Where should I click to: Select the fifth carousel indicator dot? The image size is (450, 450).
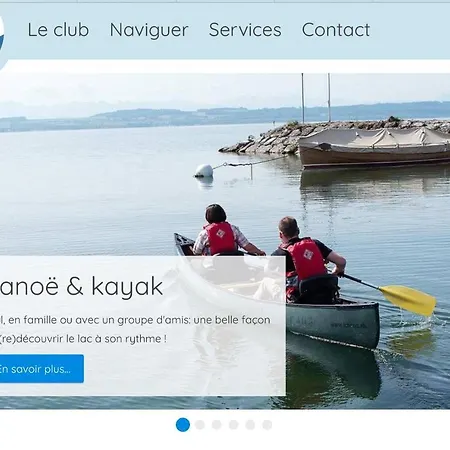coord(250,425)
